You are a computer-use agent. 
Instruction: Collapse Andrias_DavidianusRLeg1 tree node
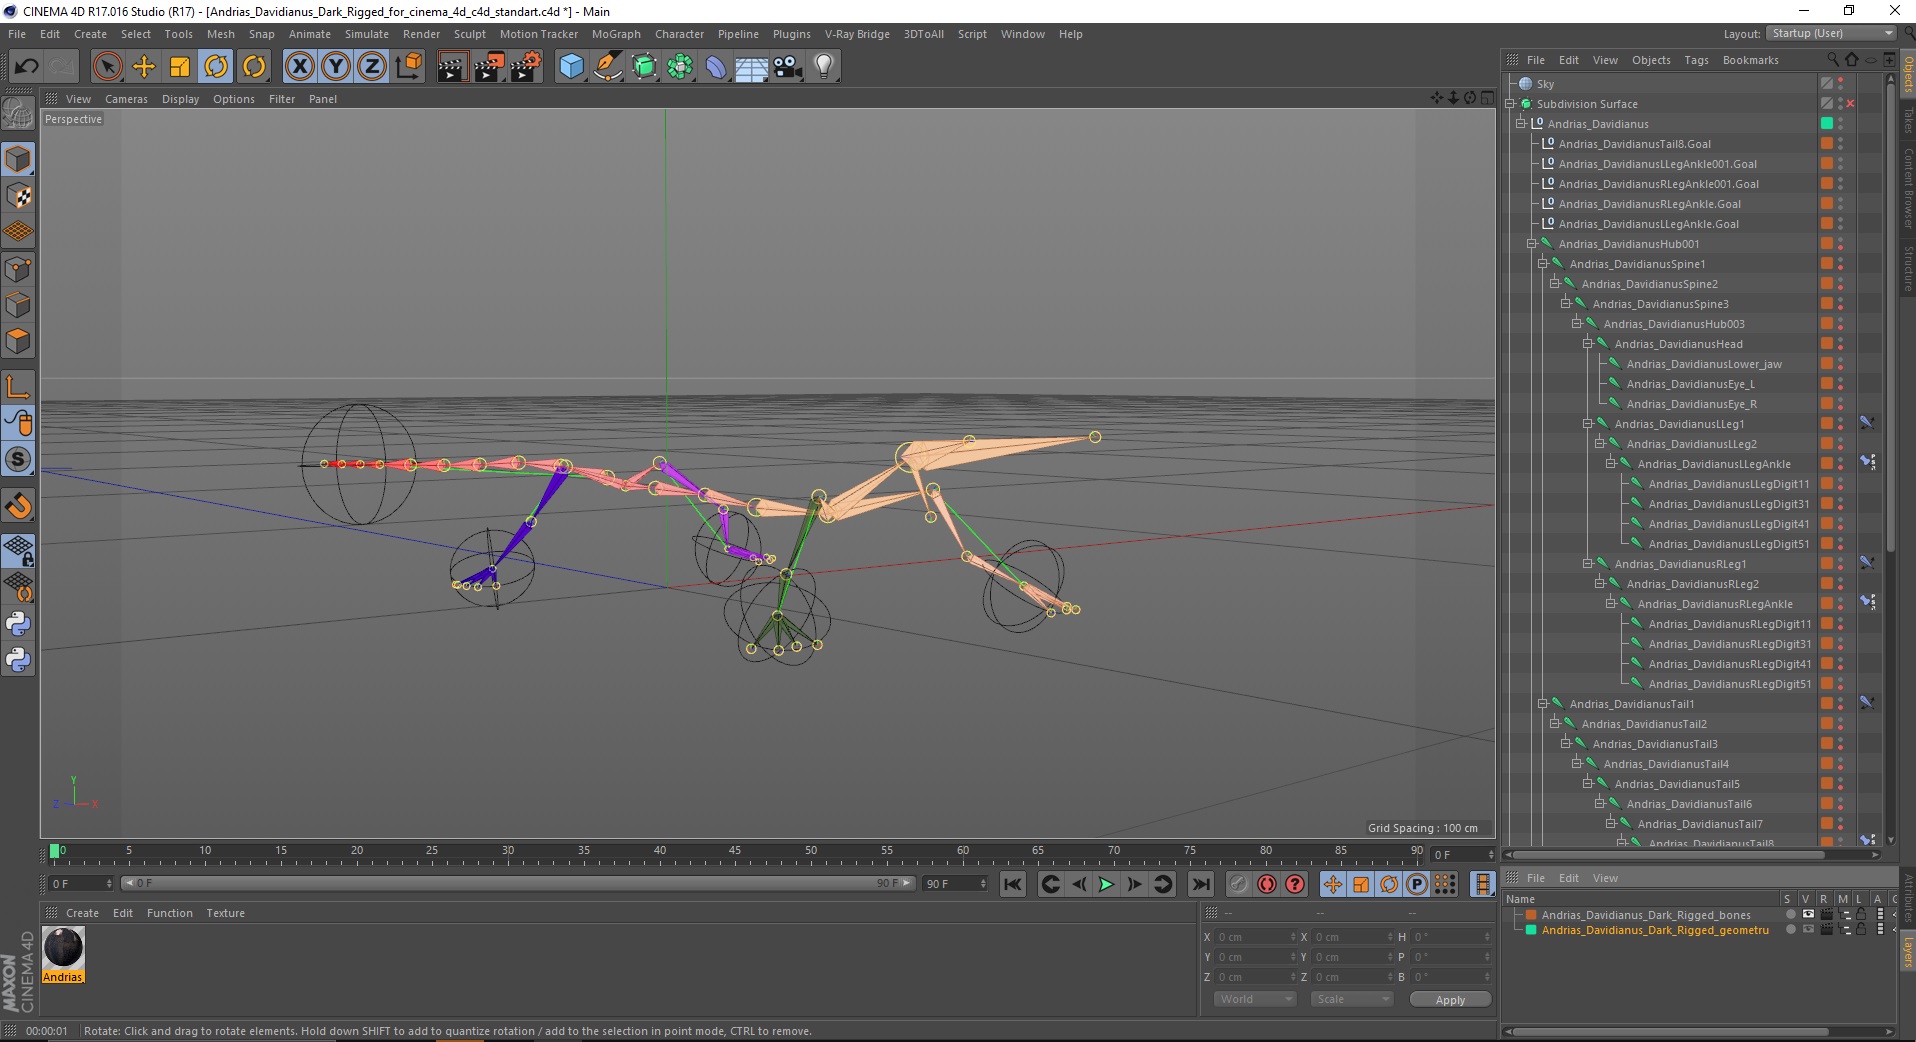point(1588,564)
